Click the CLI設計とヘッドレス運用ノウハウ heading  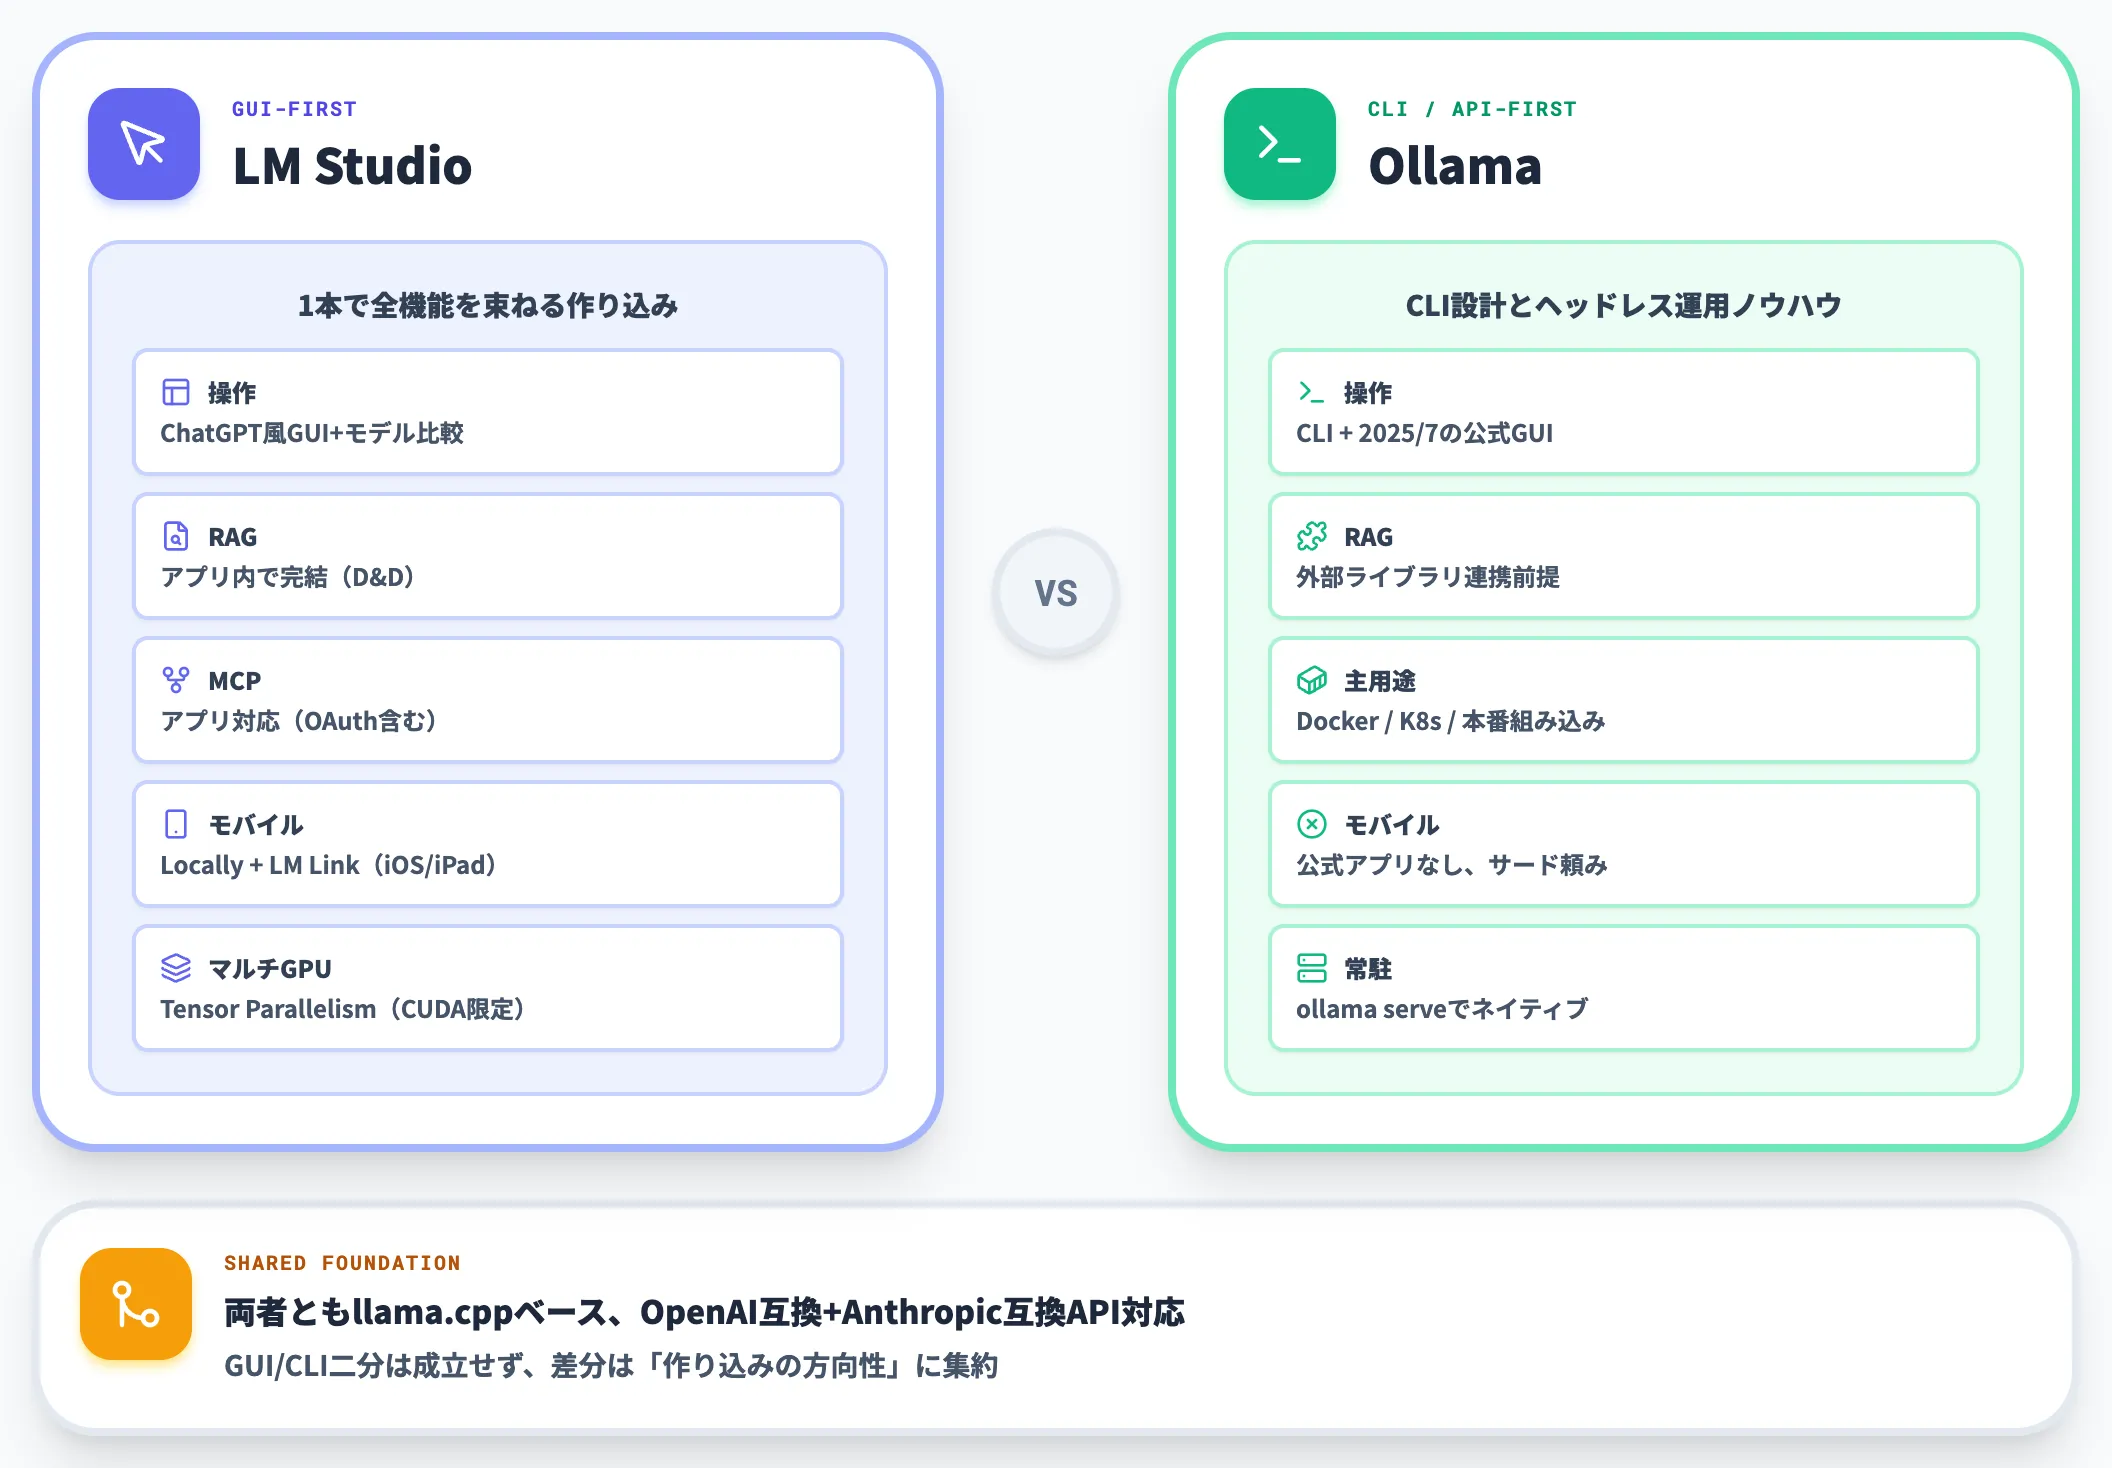point(1624,305)
